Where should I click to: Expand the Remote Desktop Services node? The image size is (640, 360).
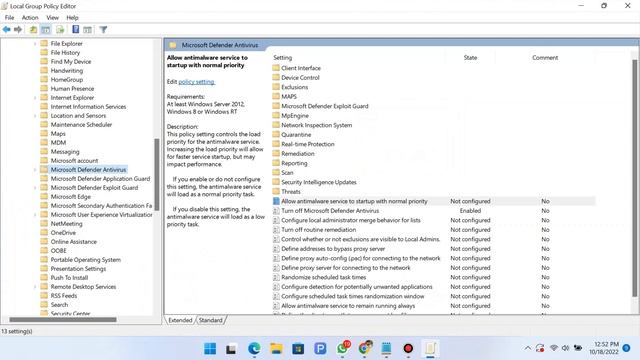pyautogui.click(x=35, y=287)
